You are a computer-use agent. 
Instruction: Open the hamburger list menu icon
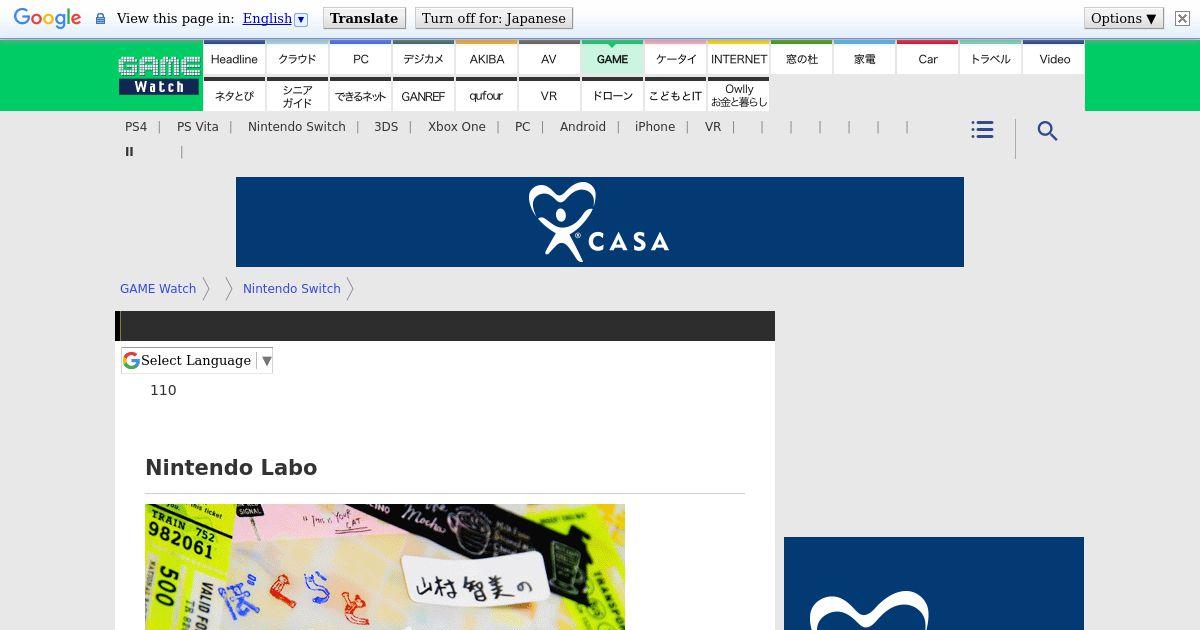[x=982, y=130]
